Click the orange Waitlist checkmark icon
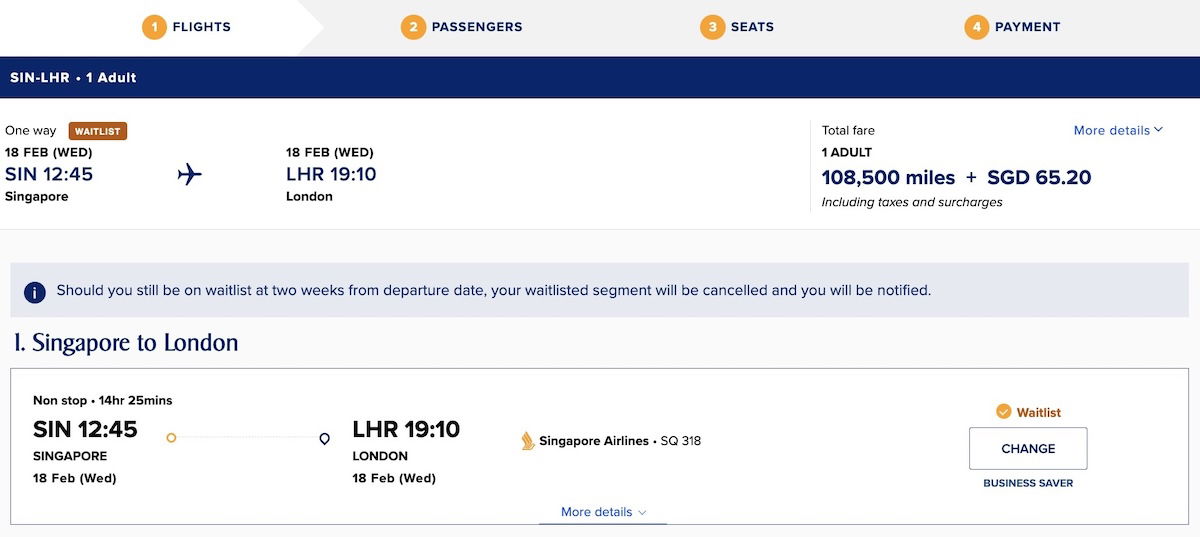Image resolution: width=1200 pixels, height=537 pixels. (x=1004, y=412)
